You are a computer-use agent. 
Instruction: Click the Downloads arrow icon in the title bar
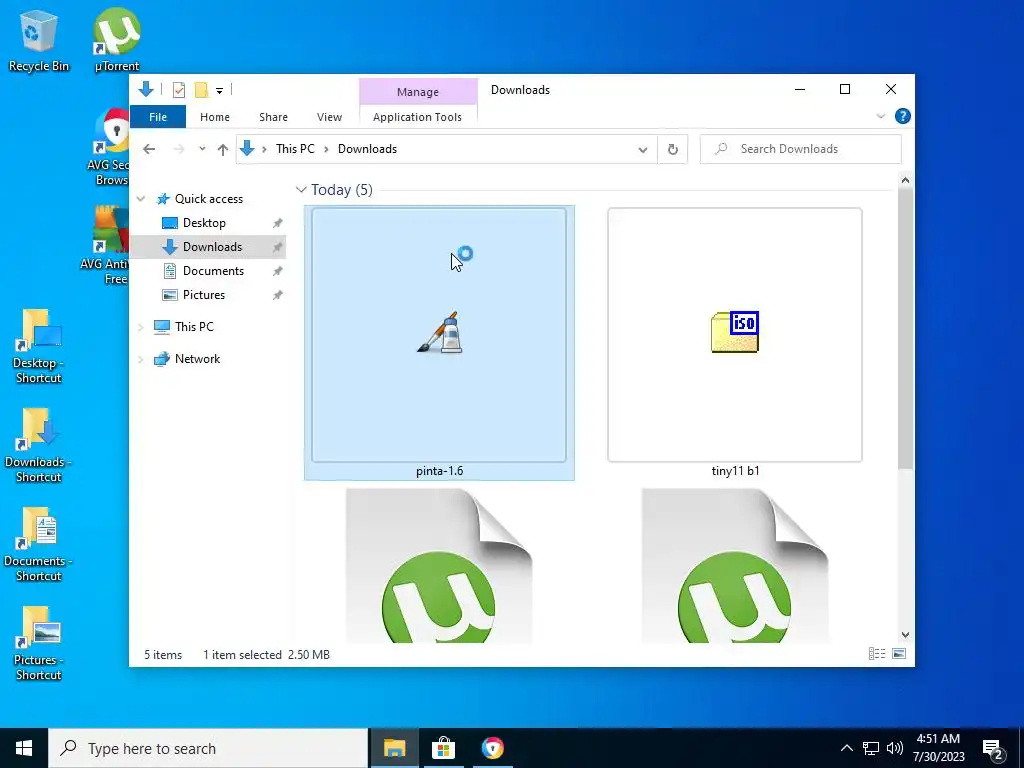click(x=146, y=89)
